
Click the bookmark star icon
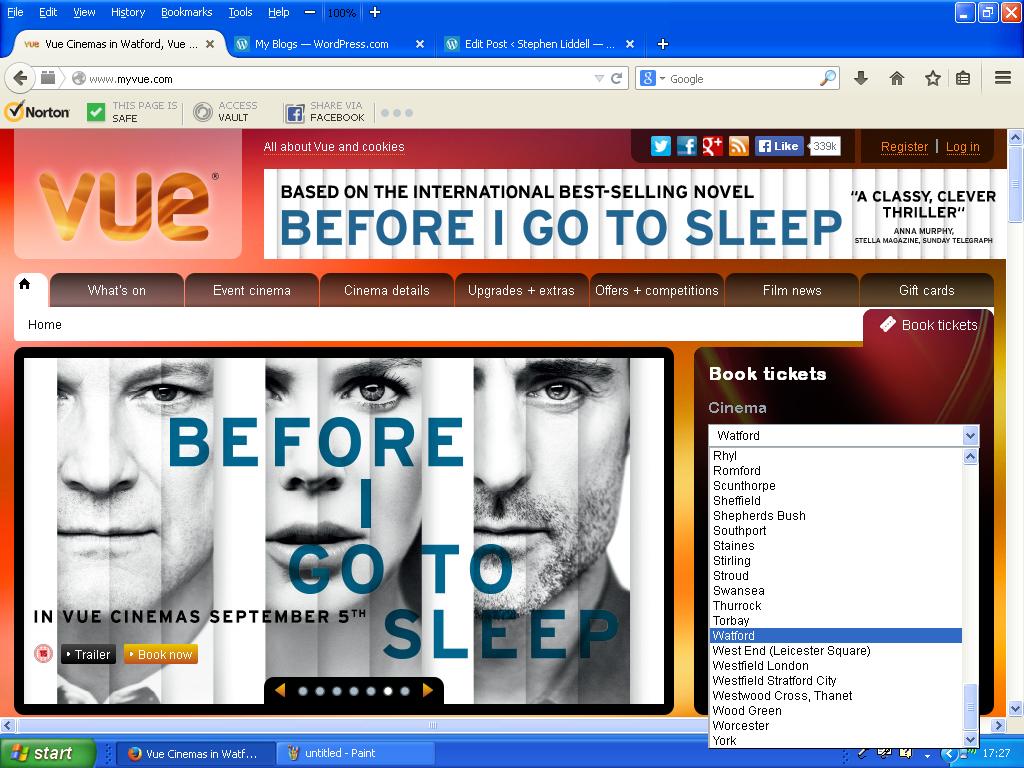[932, 78]
